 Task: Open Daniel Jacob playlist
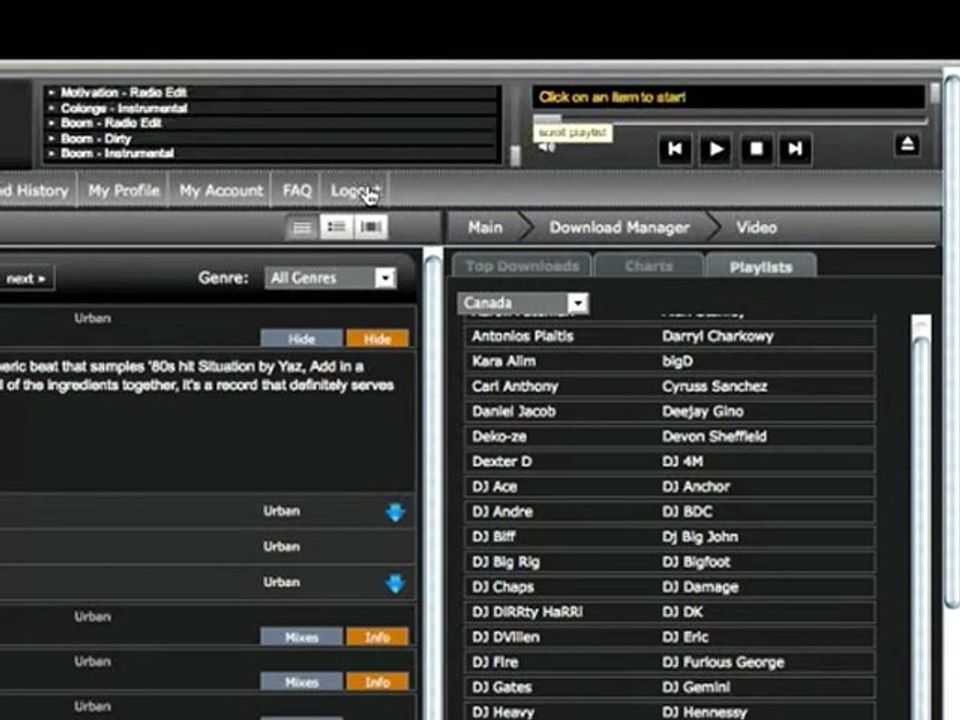pyautogui.click(x=514, y=411)
